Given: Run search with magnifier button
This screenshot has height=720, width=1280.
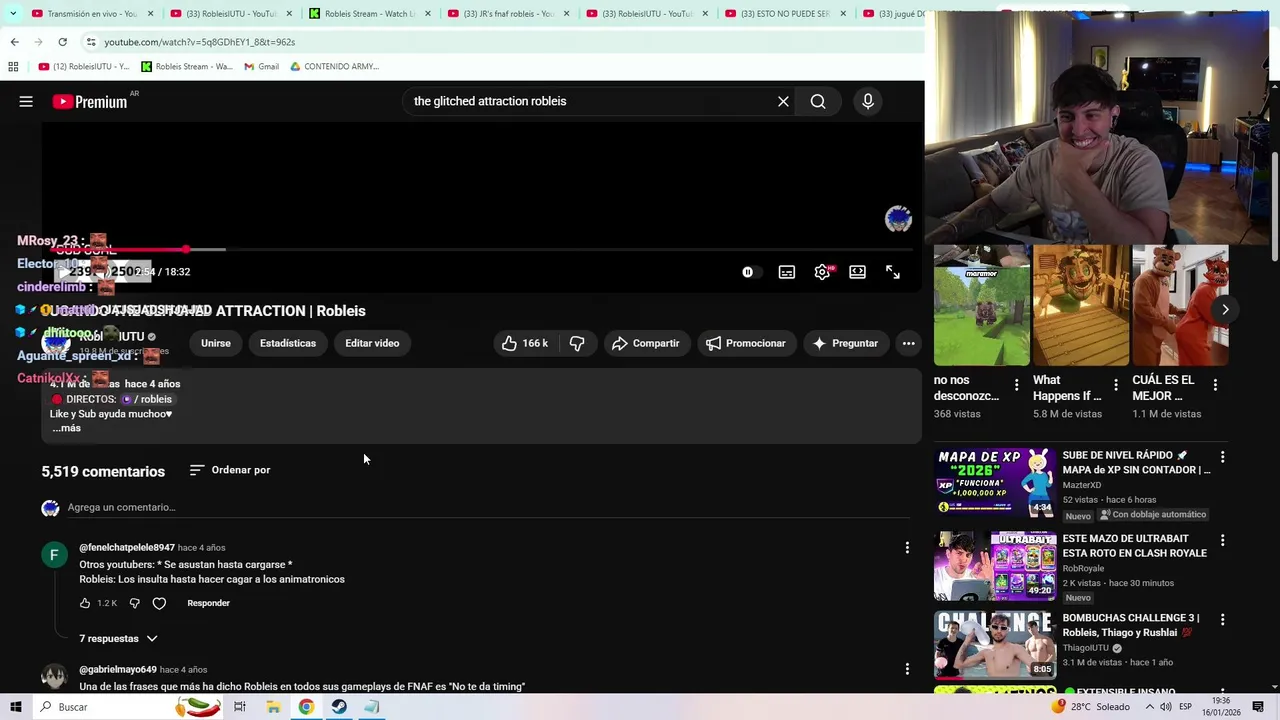Looking at the screenshot, I should (818, 101).
